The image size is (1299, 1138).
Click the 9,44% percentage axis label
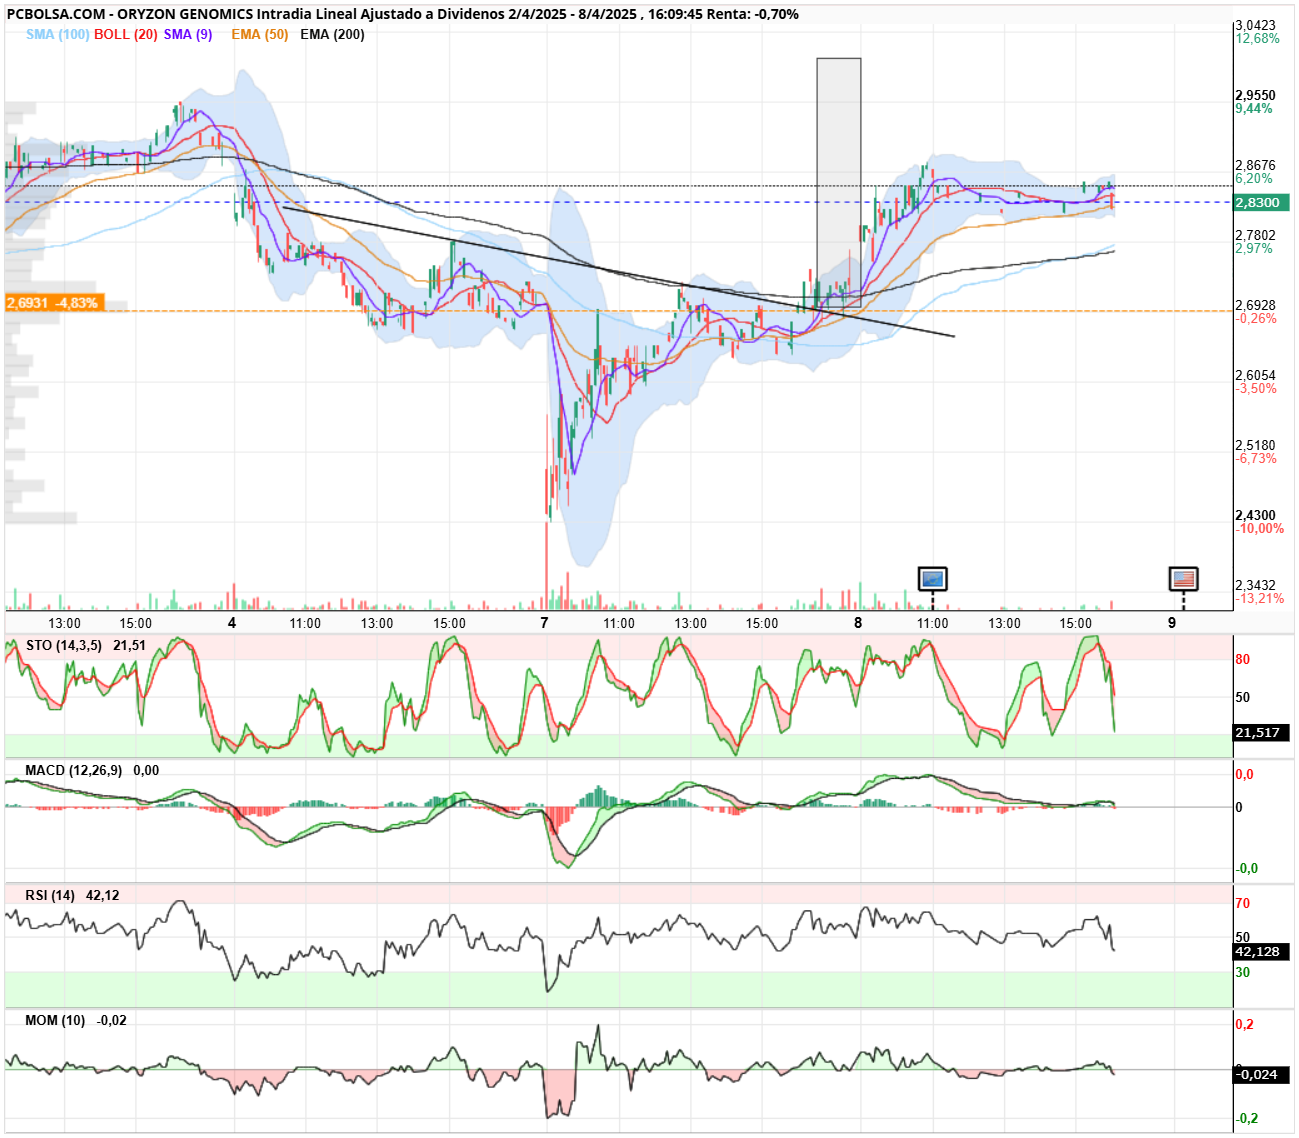pos(1254,108)
